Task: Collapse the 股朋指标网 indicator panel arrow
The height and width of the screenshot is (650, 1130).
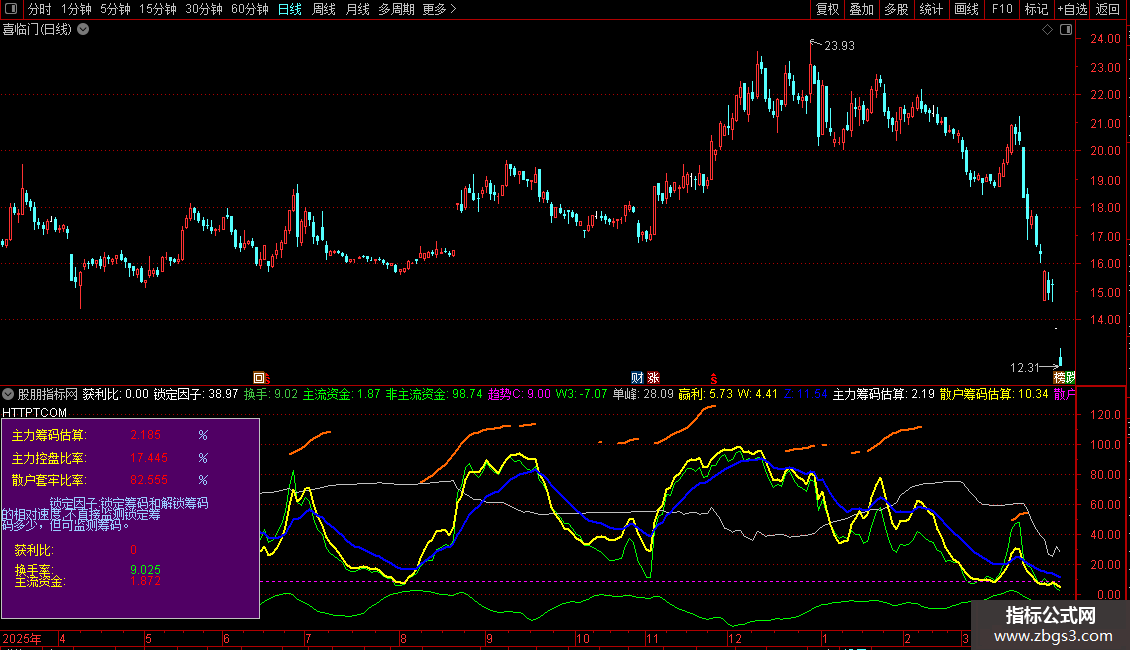Action: pos(8,394)
